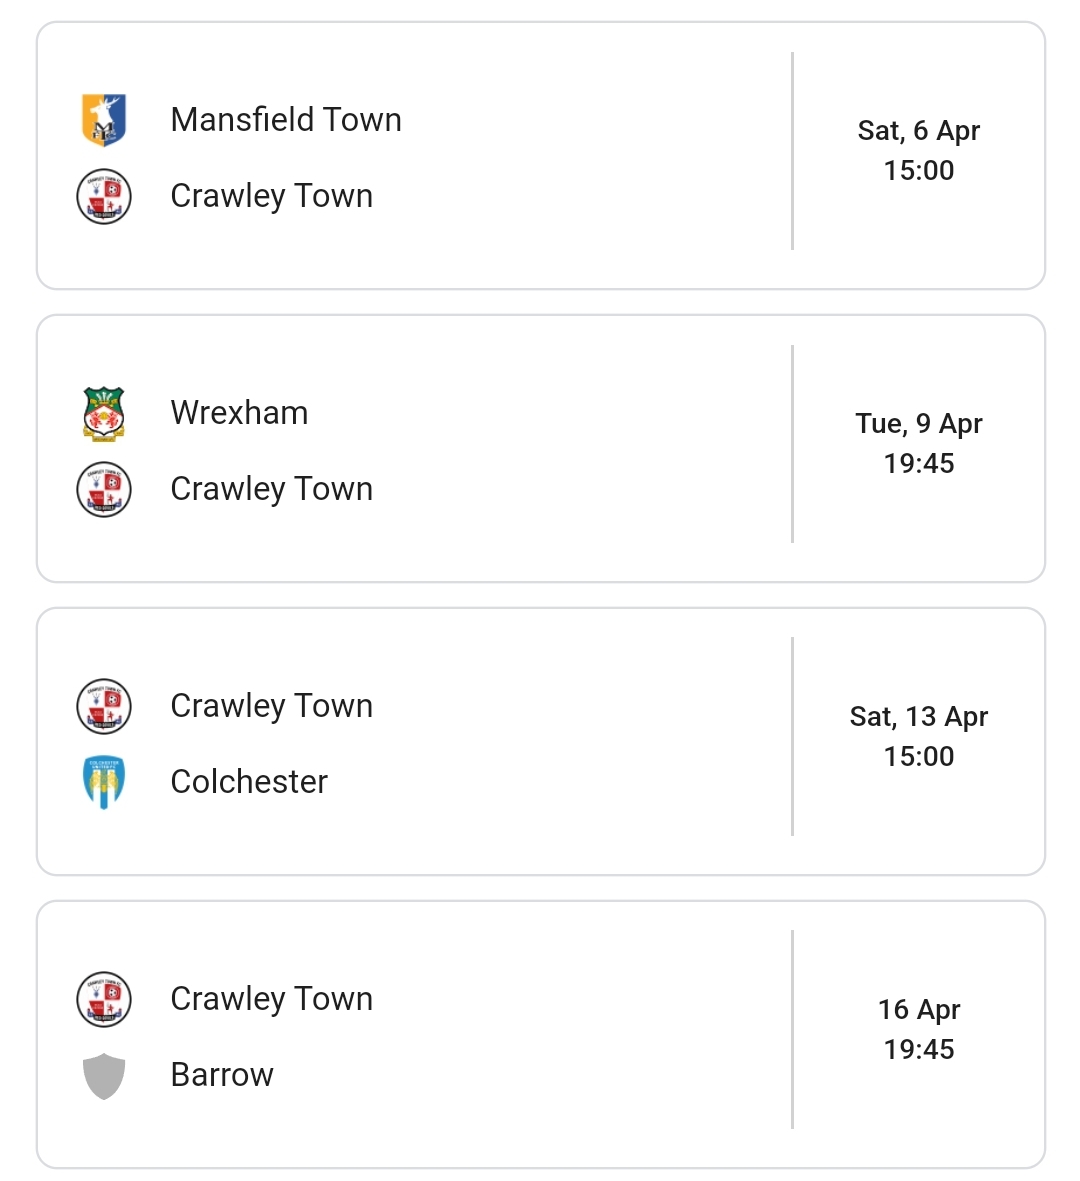The height and width of the screenshot is (1181, 1080).
Task: Click the Colchester club crest
Action: [104, 782]
